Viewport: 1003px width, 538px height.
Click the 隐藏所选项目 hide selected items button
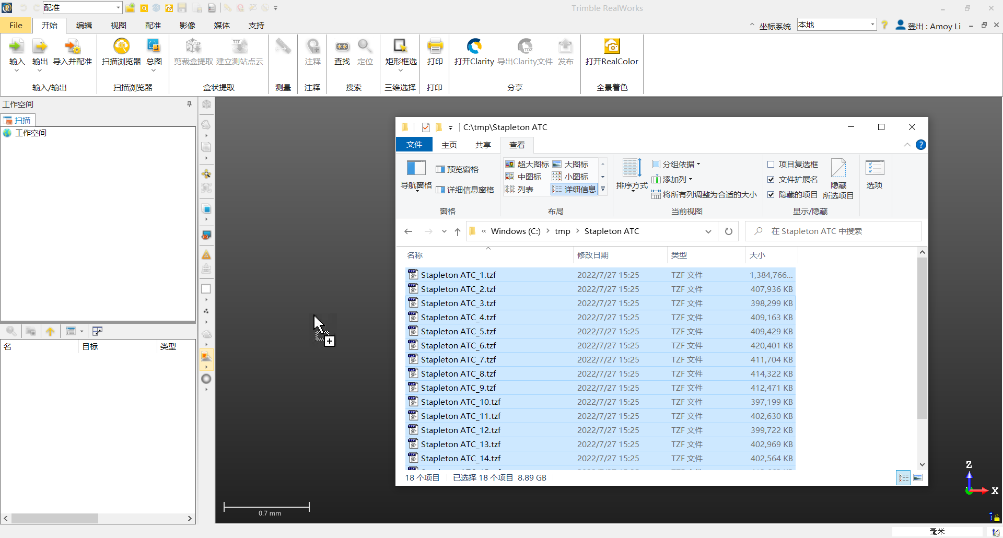click(x=838, y=179)
